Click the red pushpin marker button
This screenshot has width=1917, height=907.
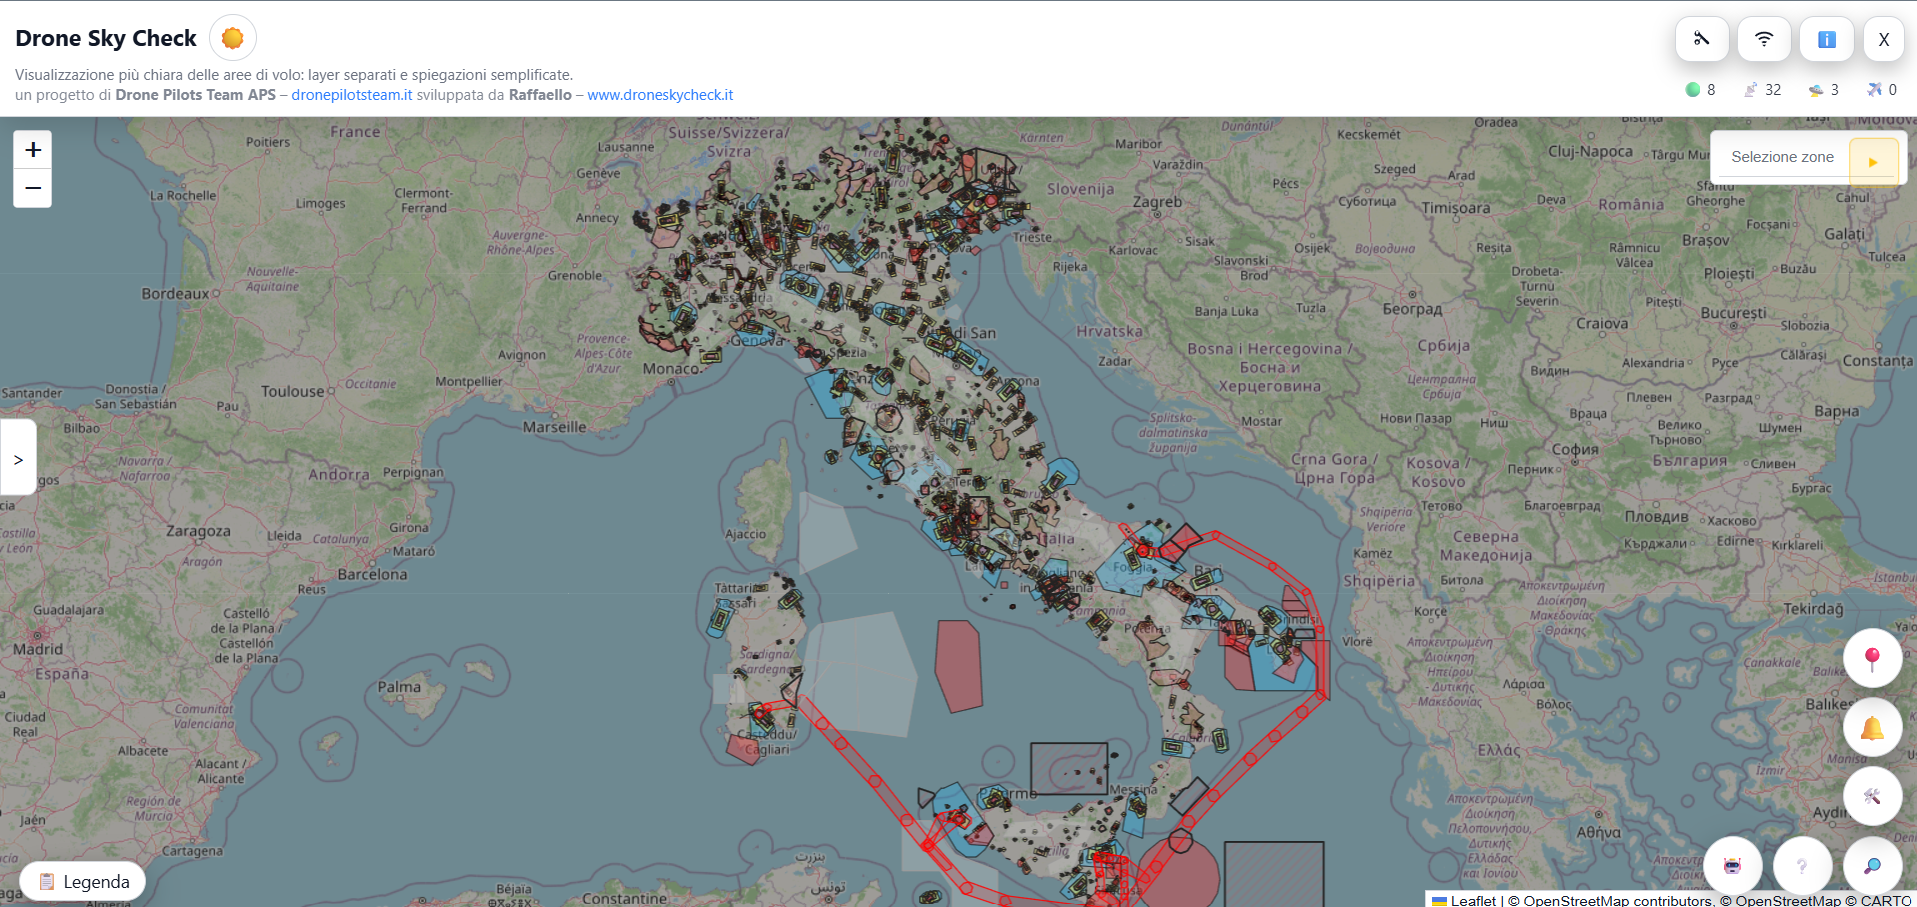point(1872,658)
